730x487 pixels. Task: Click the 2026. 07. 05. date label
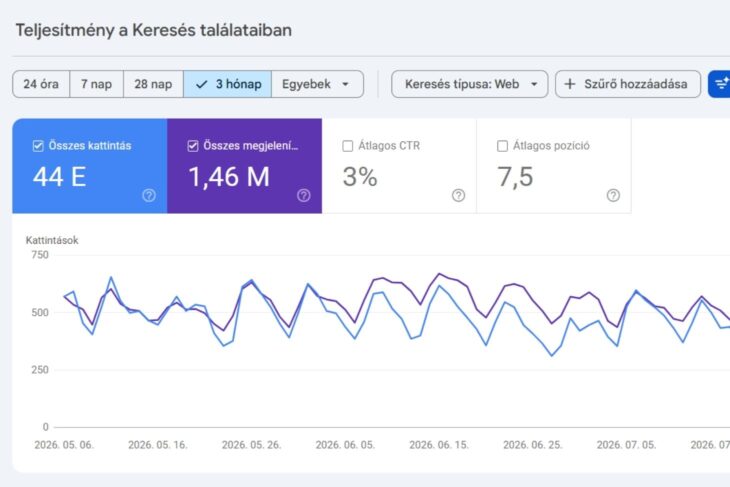[x=626, y=445]
